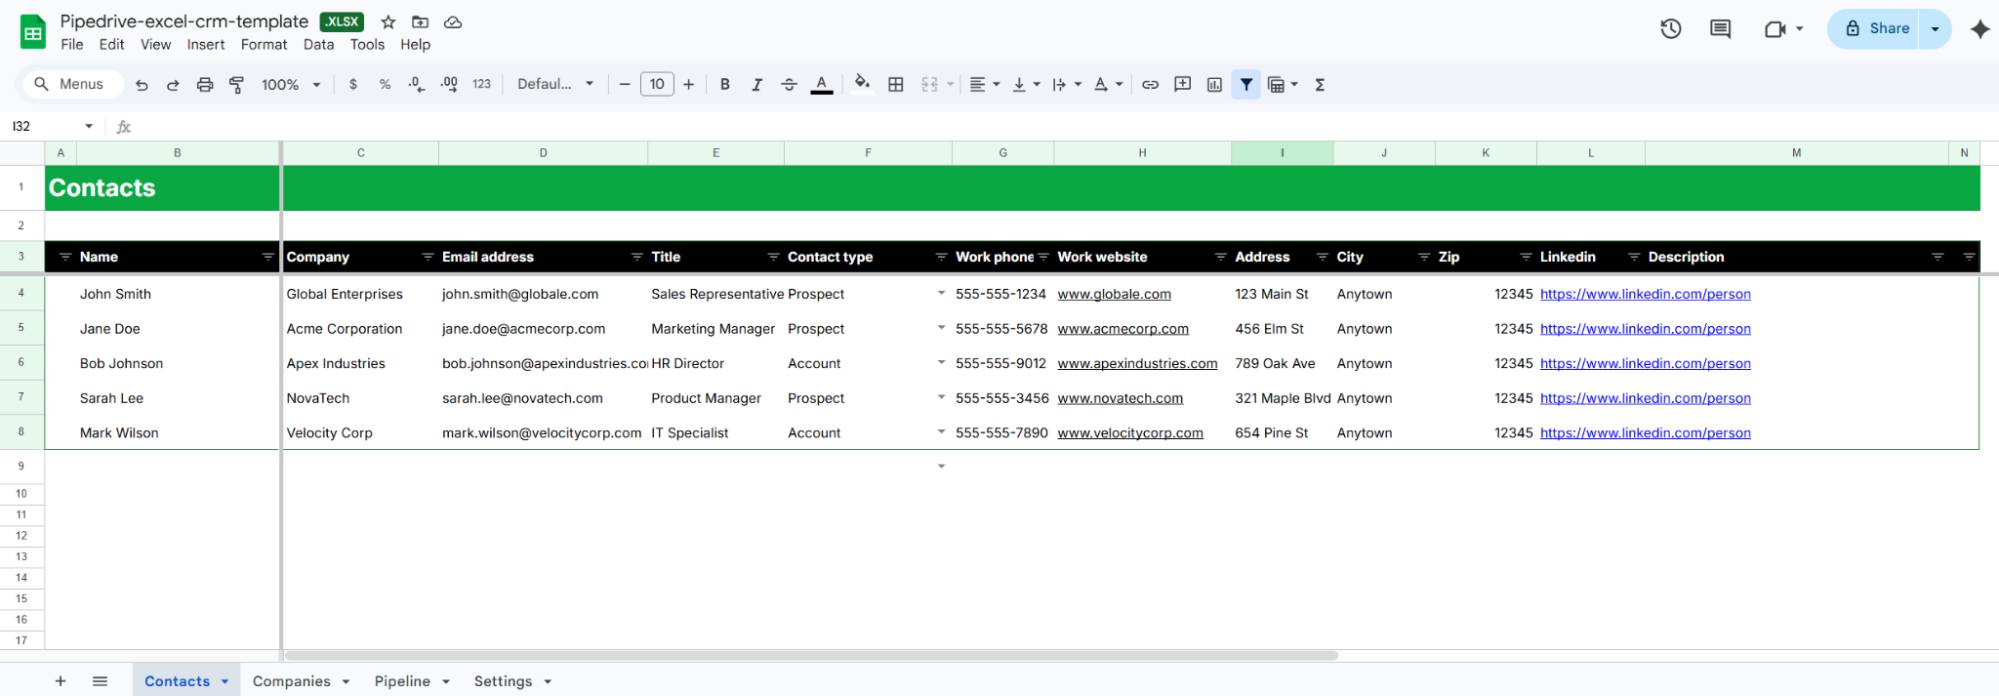Viewport: 1999px width, 696px height.
Task: Format as currency with dollar icon
Action: coord(353,85)
